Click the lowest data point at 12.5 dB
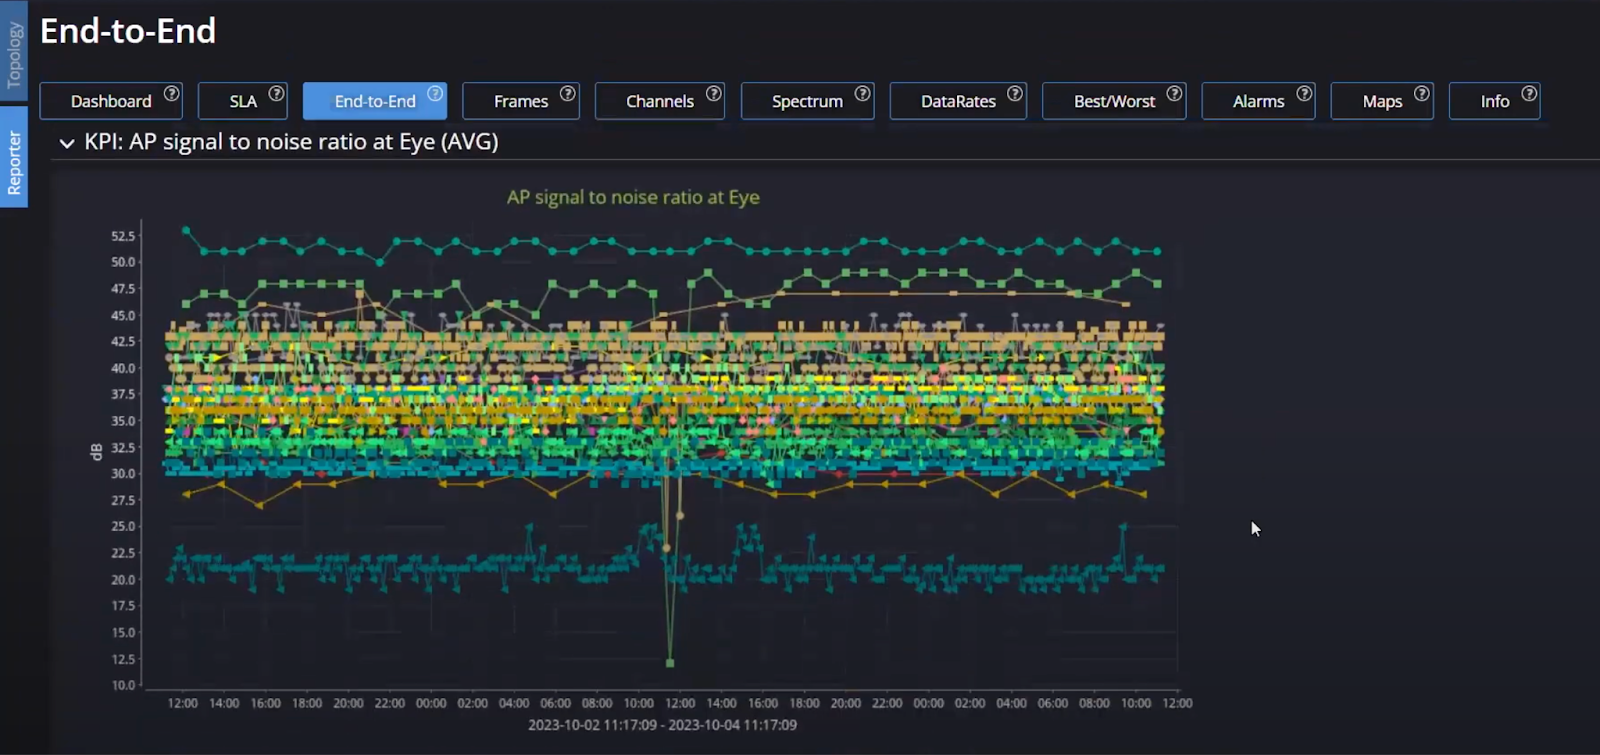This screenshot has height=755, width=1600. pos(670,663)
